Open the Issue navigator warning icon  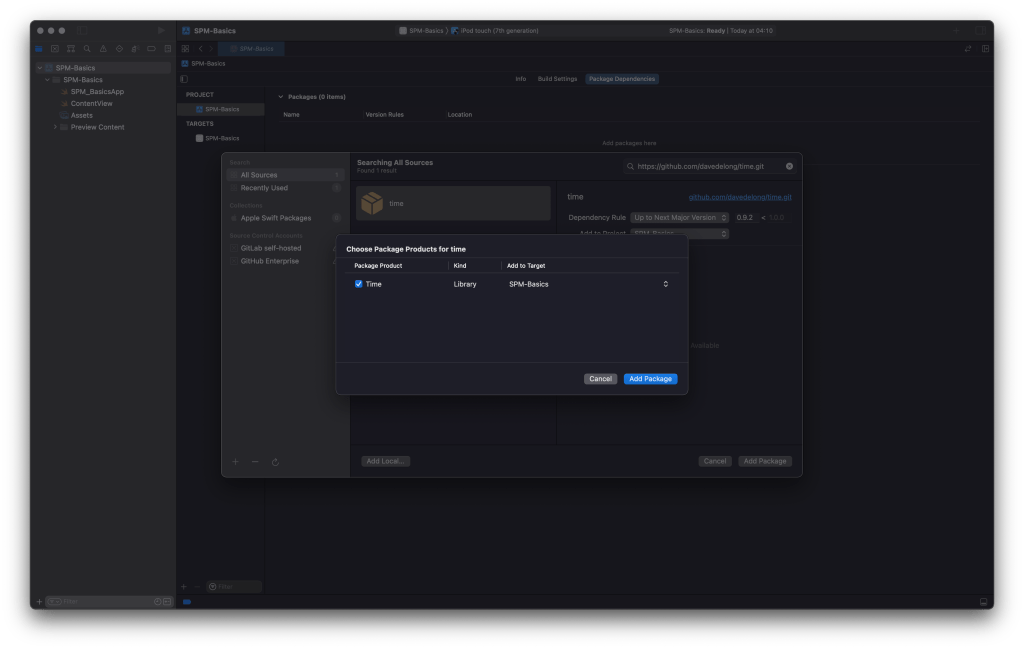point(103,48)
